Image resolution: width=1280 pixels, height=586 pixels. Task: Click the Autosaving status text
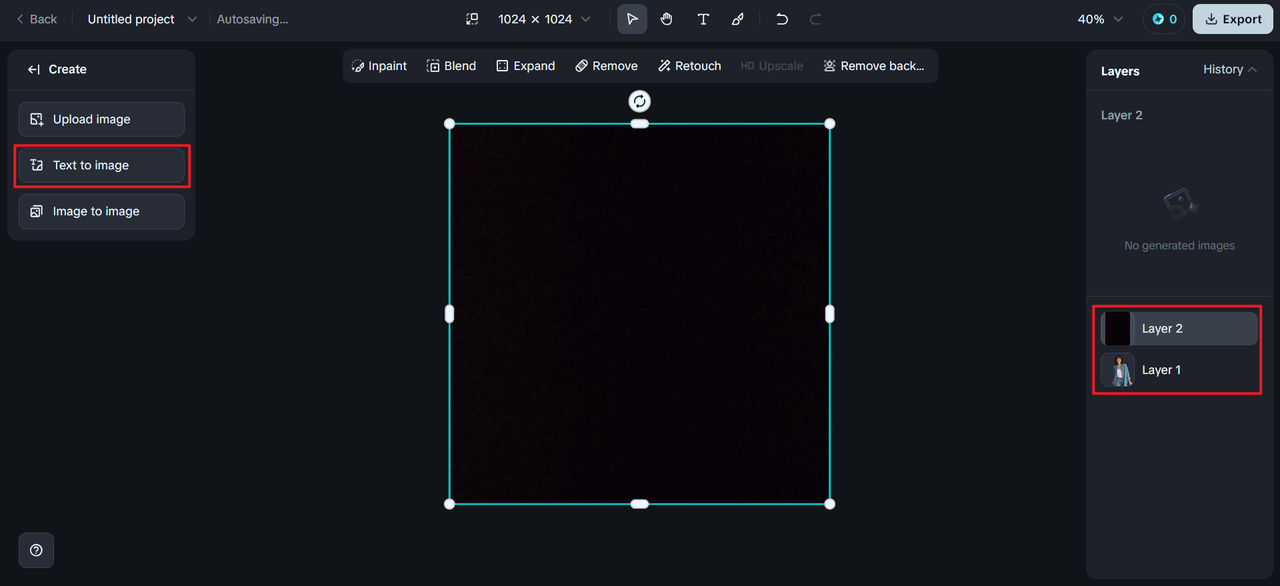pyautogui.click(x=252, y=19)
